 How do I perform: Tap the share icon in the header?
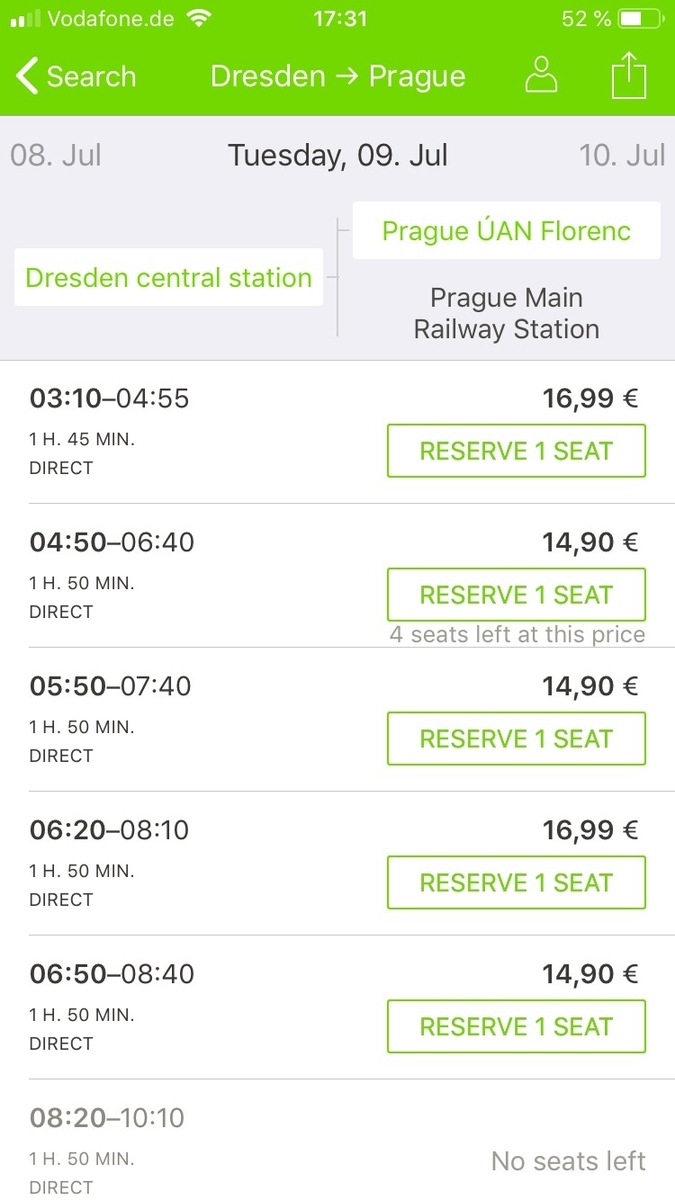point(629,75)
